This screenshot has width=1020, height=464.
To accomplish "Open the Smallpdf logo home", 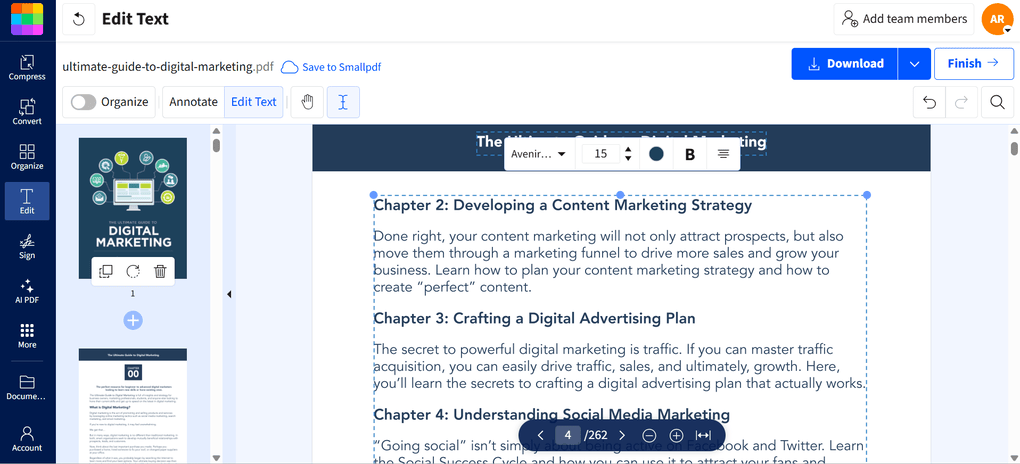I will coord(27,19).
